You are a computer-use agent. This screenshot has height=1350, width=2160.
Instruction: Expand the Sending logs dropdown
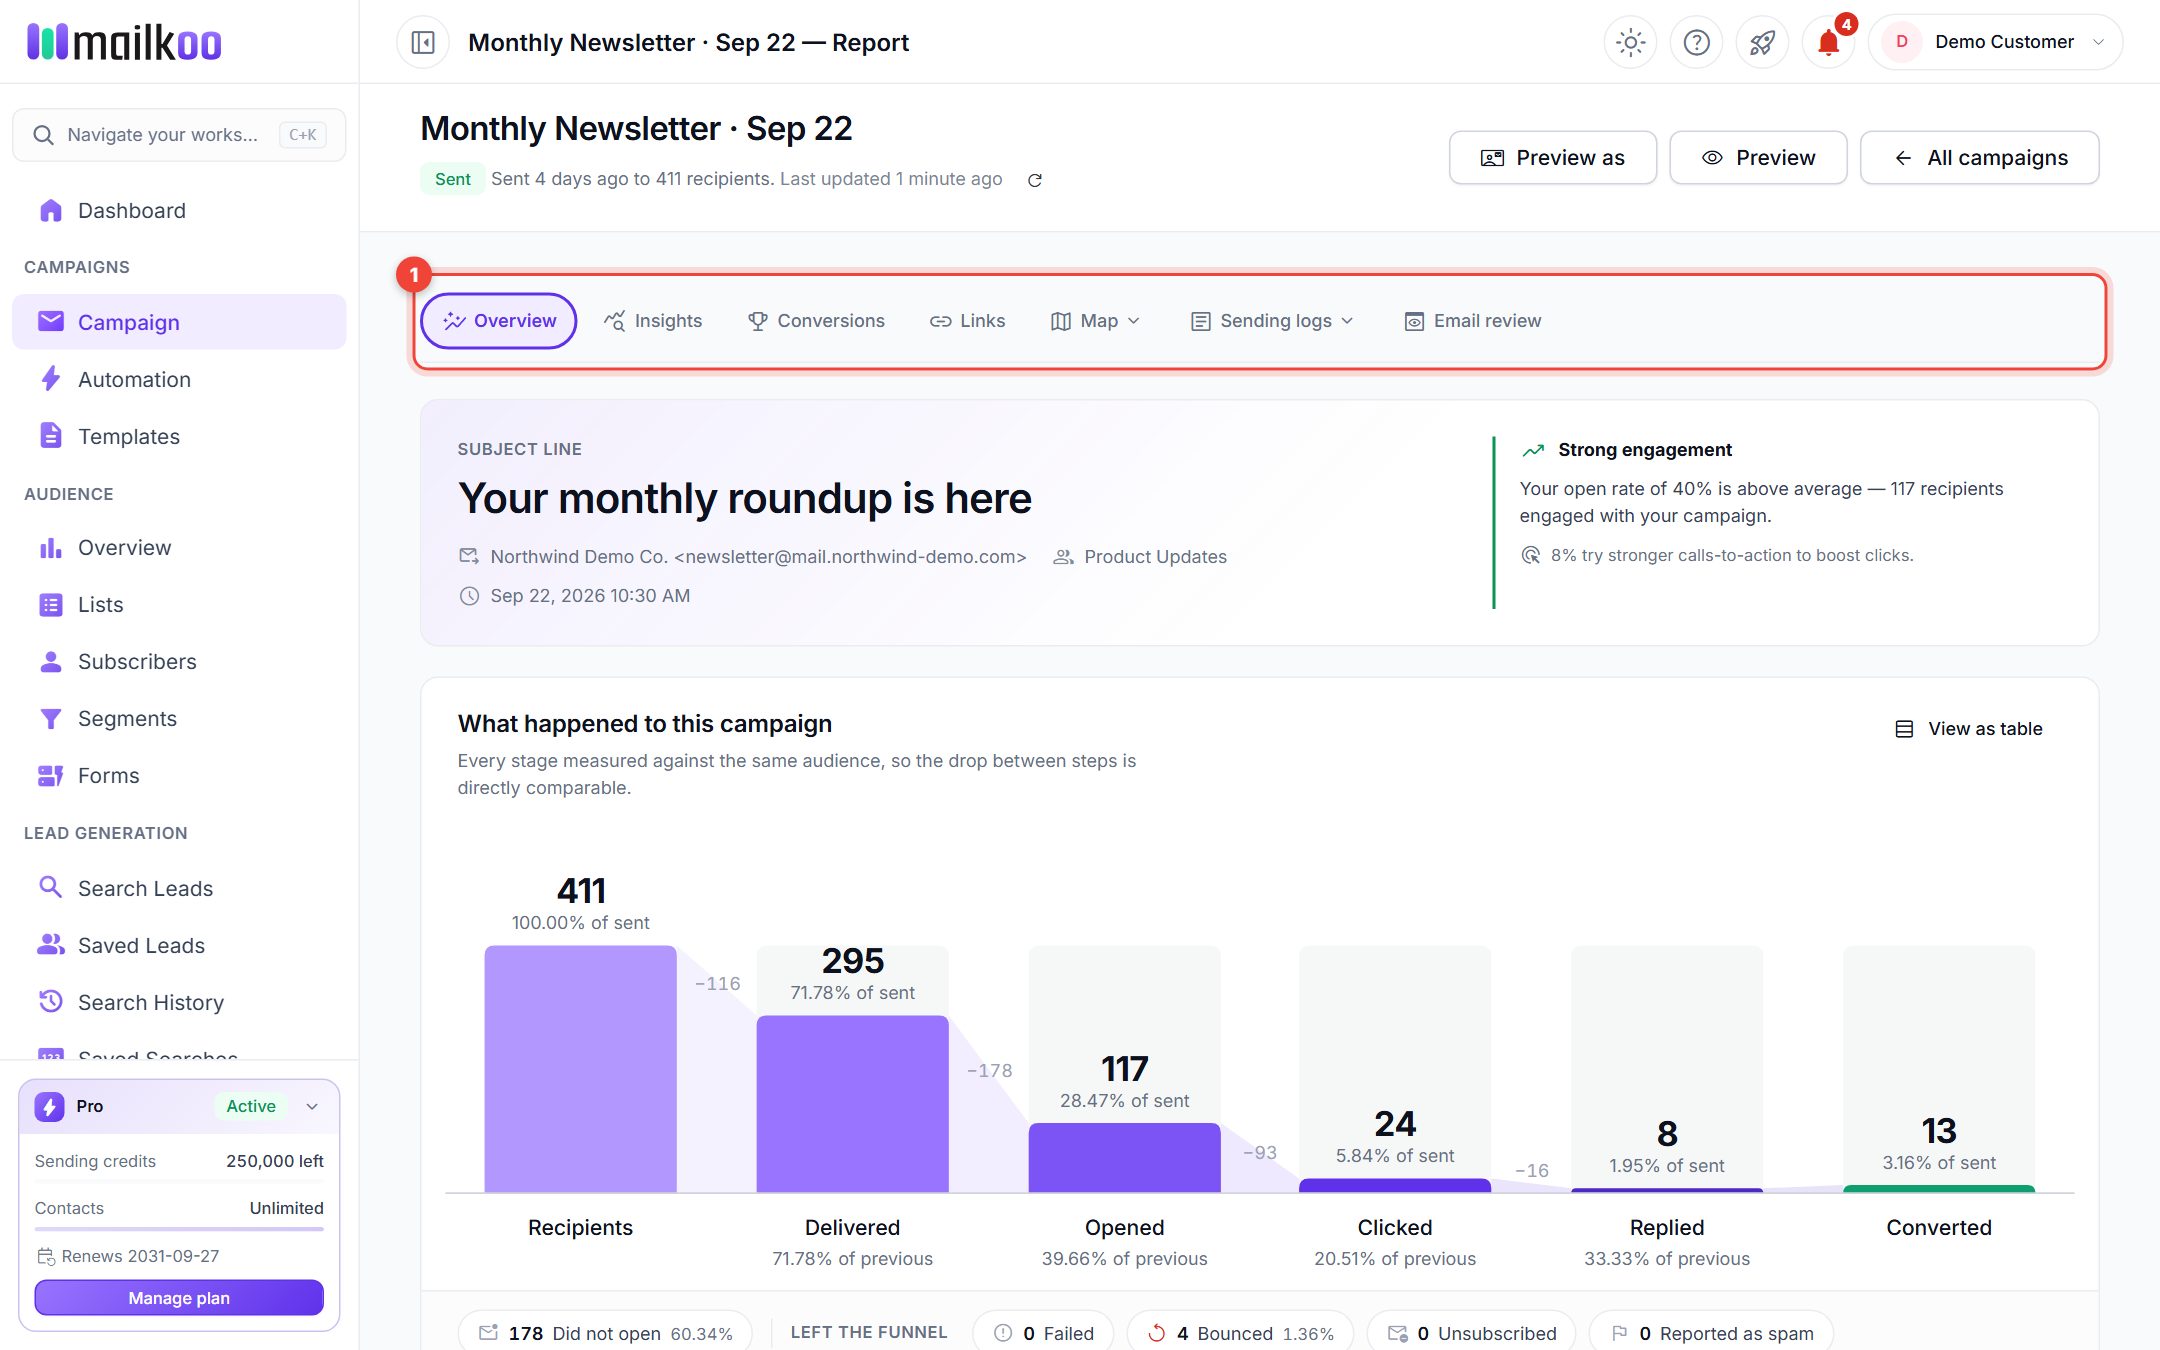1272,321
